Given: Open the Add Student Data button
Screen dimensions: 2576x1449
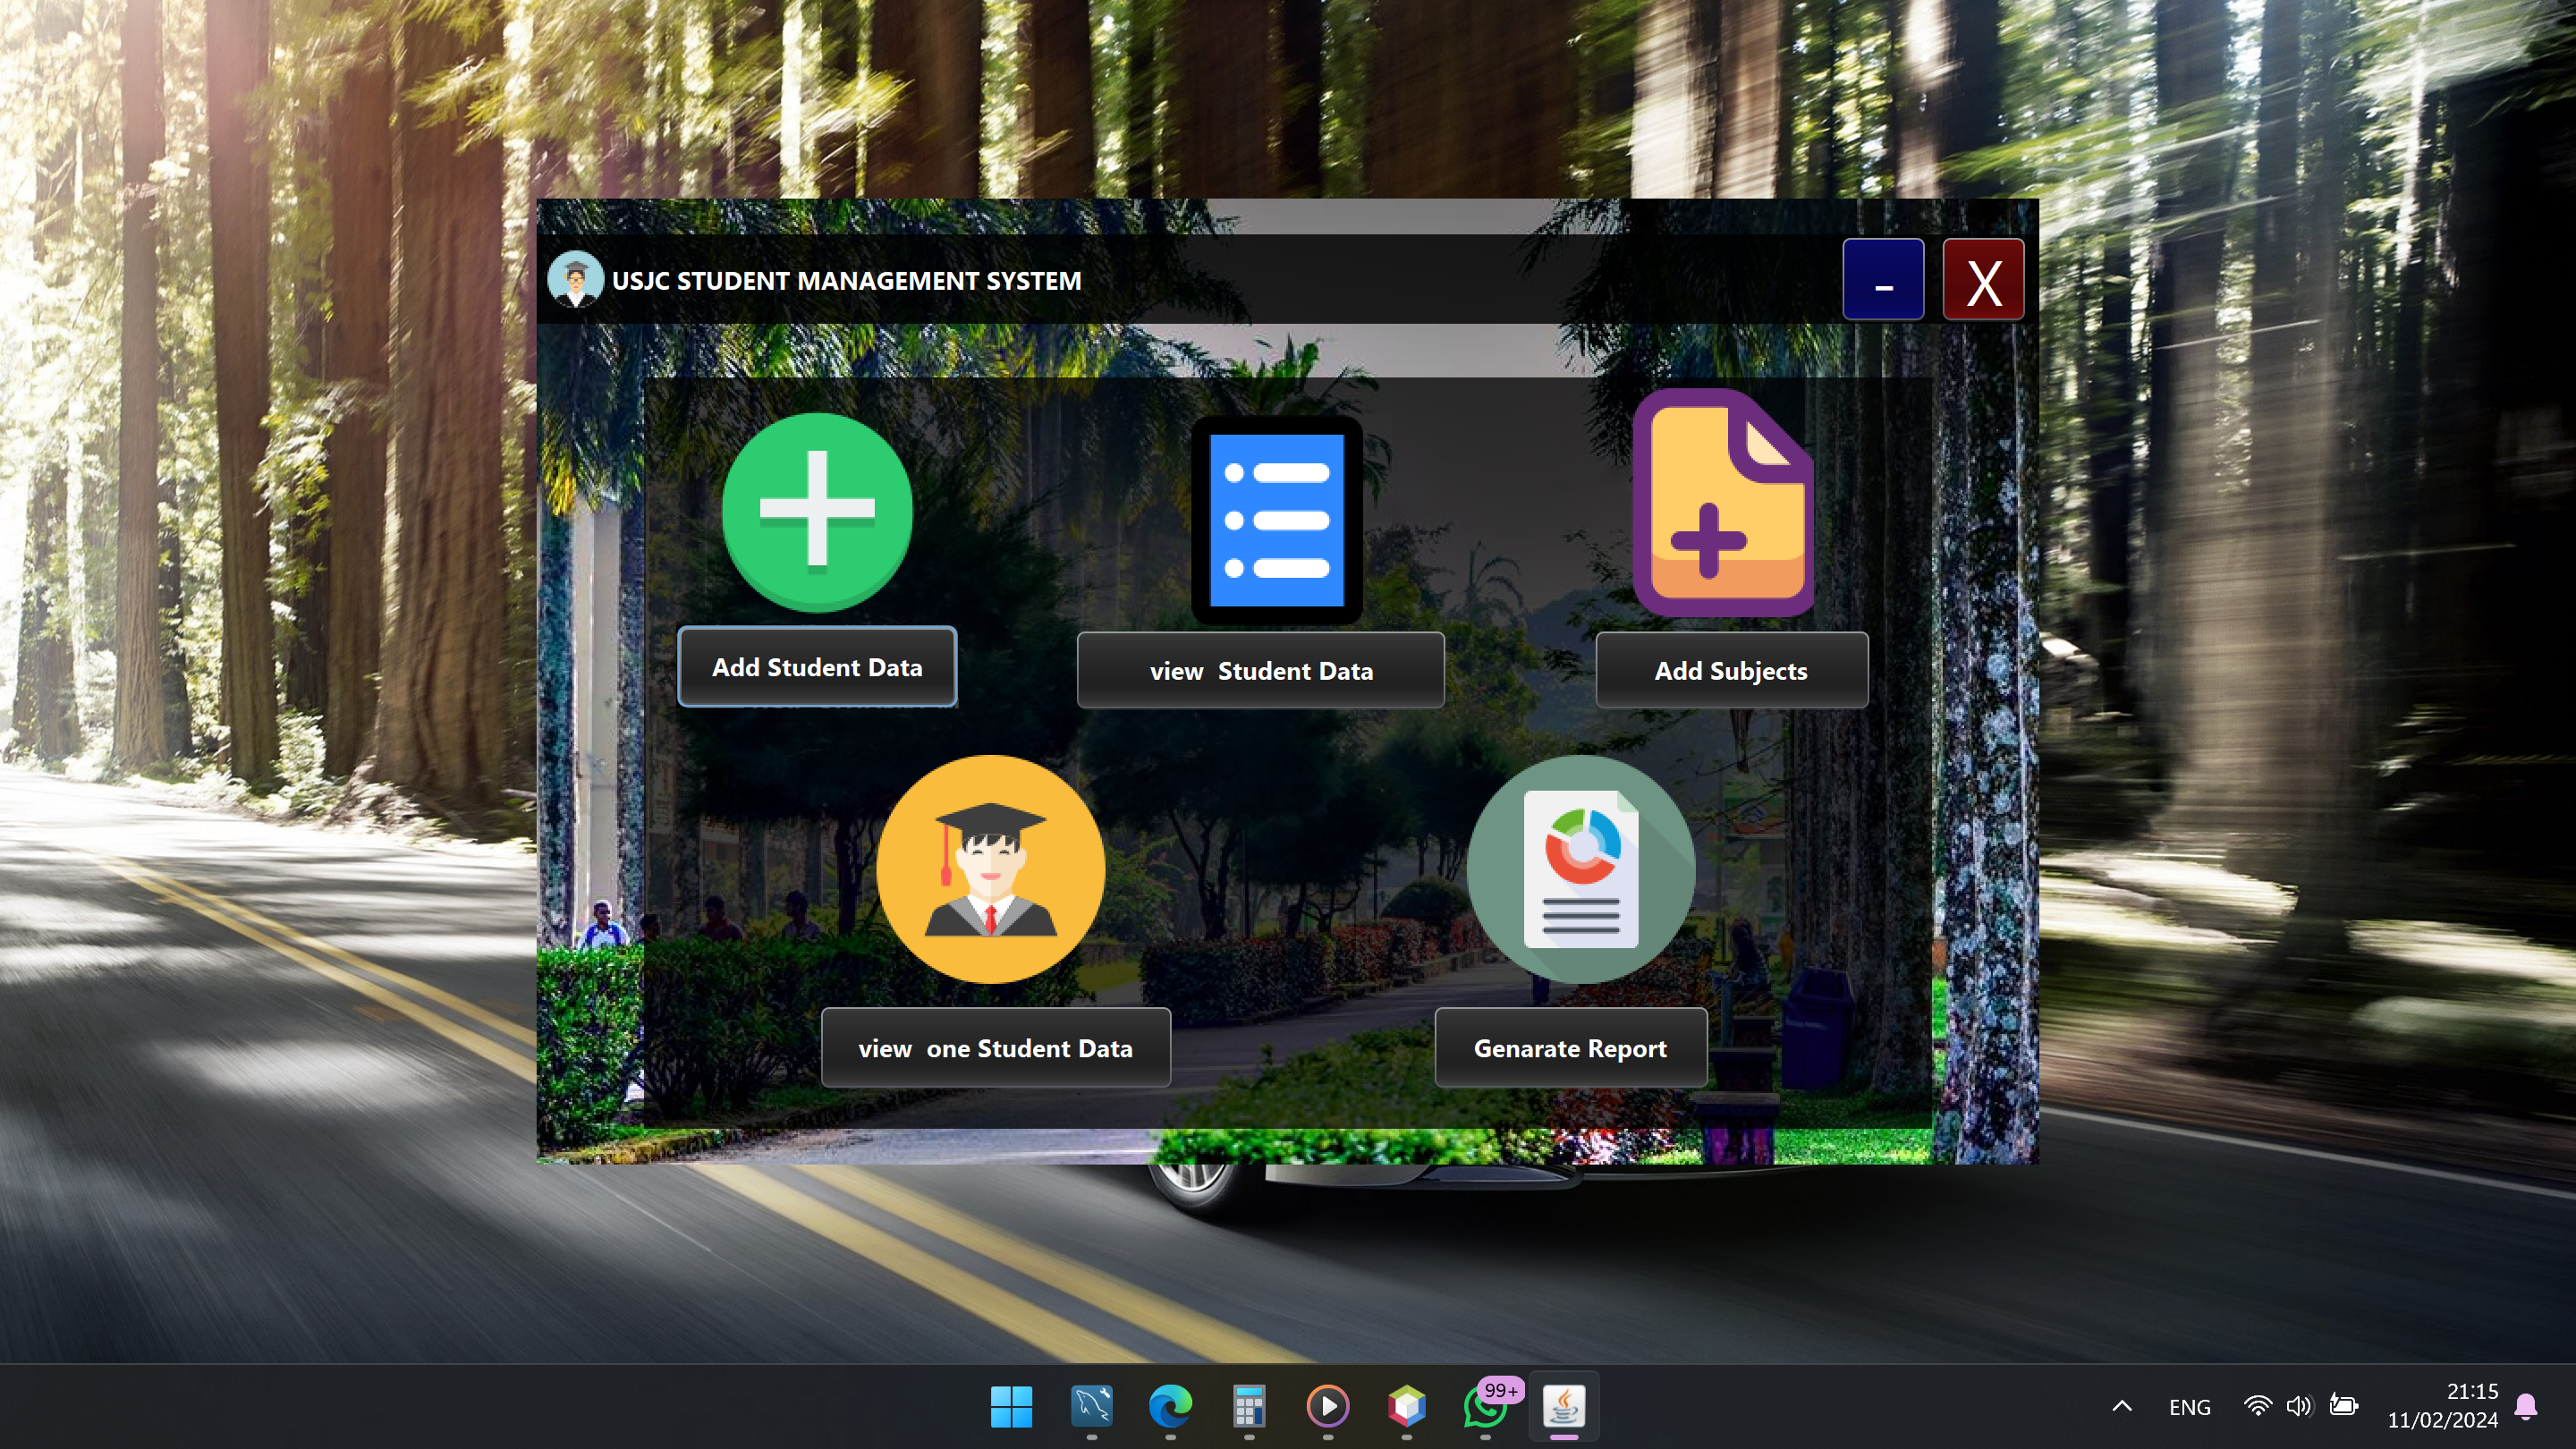Looking at the screenshot, I should (817, 667).
